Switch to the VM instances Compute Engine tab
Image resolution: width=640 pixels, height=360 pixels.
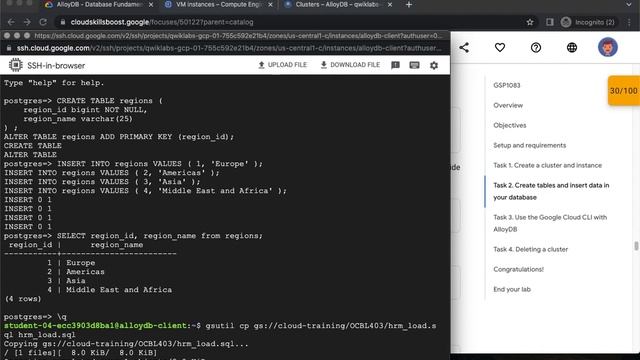219,5
